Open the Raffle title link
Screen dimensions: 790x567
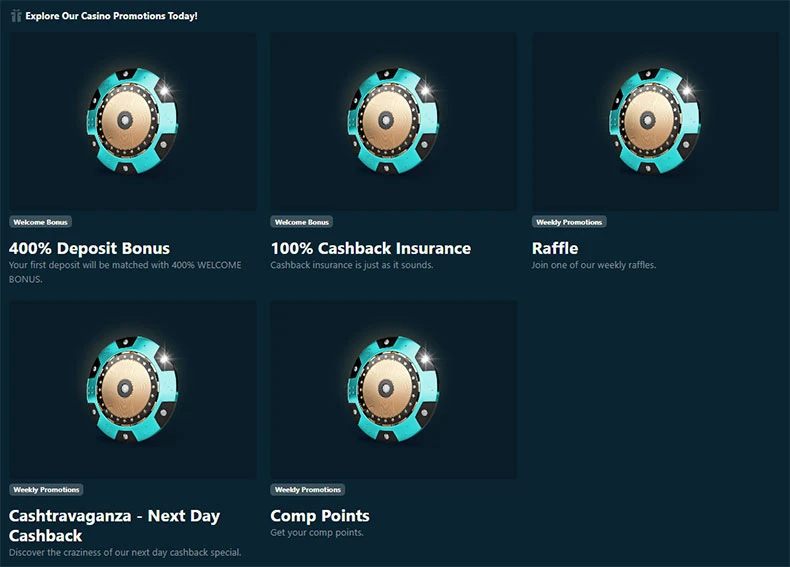(x=555, y=248)
